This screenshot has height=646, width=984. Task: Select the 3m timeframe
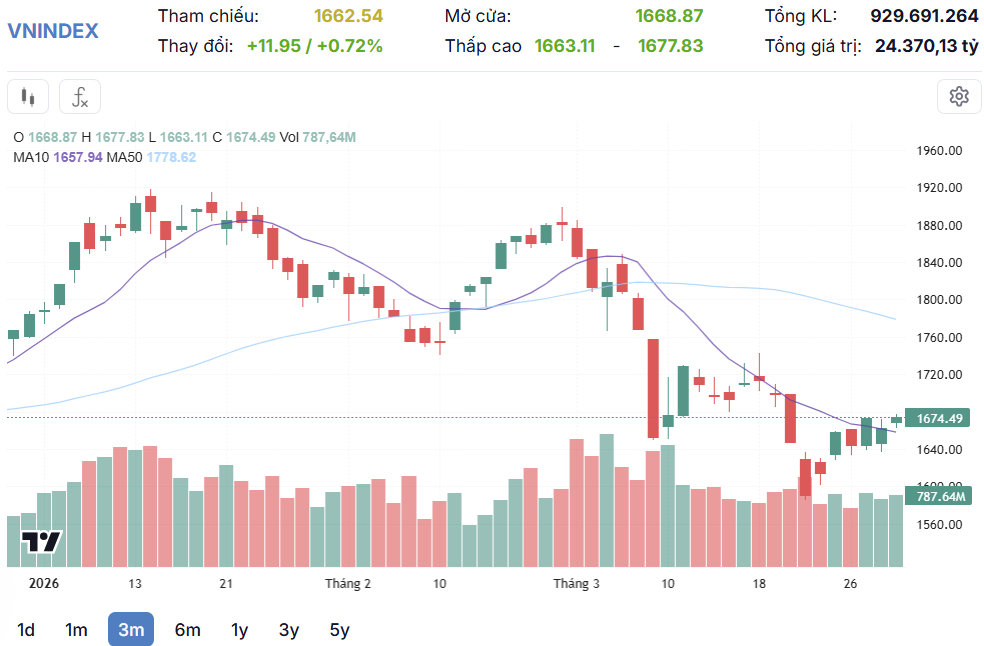pyautogui.click(x=131, y=630)
